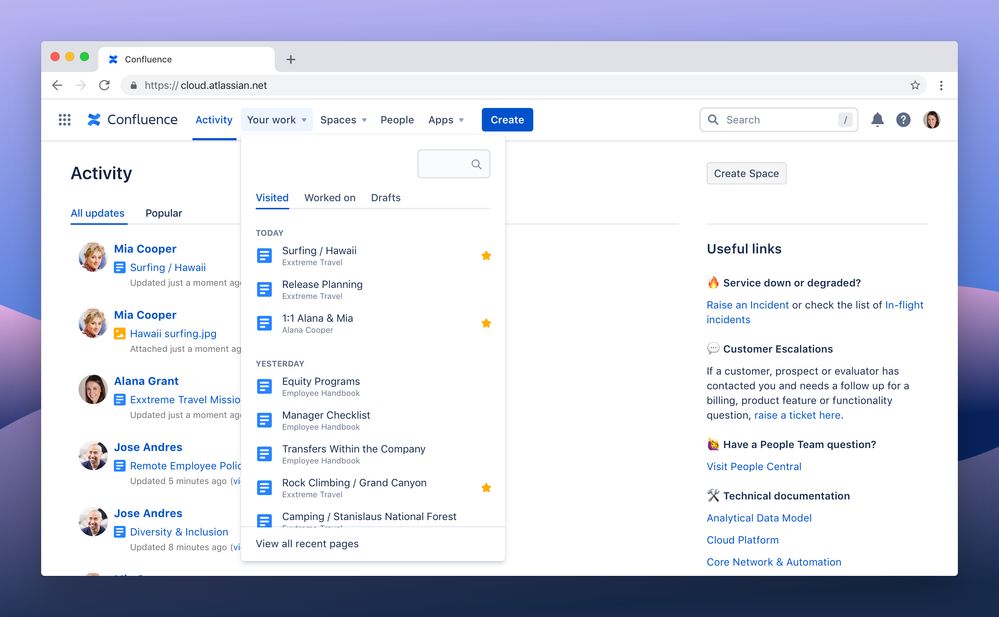Expand the Apps dropdown
The image size is (999, 617).
tap(446, 120)
